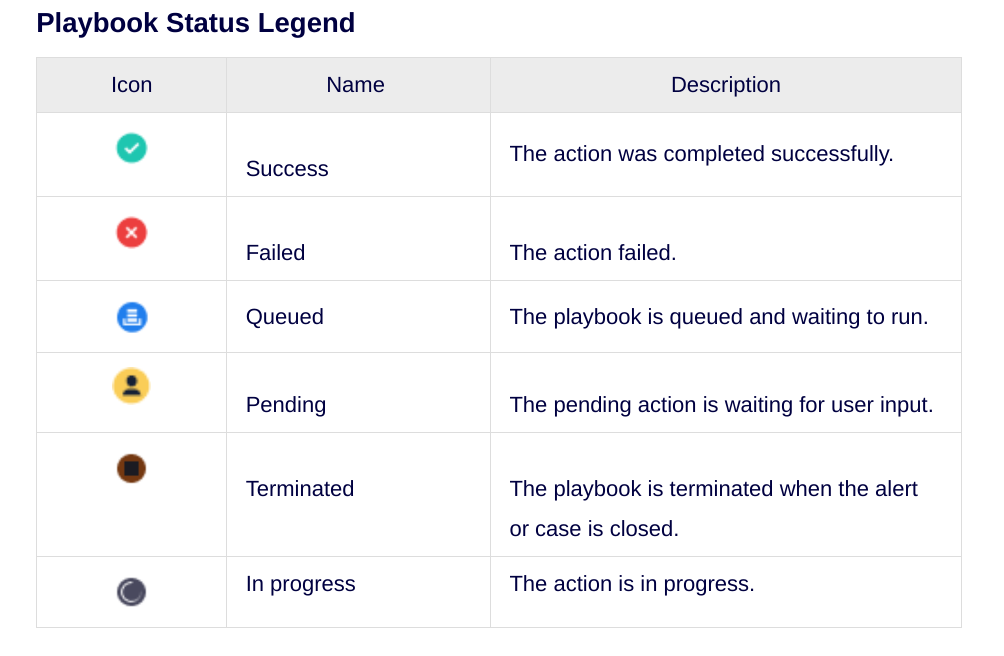Select the Terminated name cell

pos(300,489)
